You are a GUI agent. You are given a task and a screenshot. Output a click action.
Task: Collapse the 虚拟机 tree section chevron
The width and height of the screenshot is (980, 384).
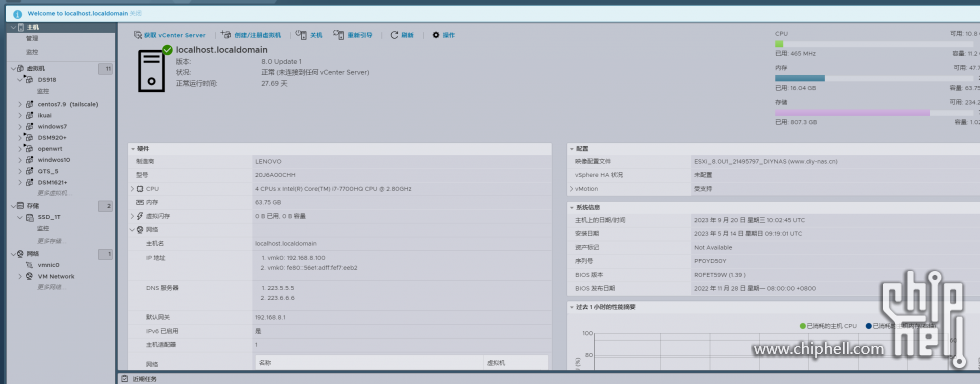(x=13, y=69)
